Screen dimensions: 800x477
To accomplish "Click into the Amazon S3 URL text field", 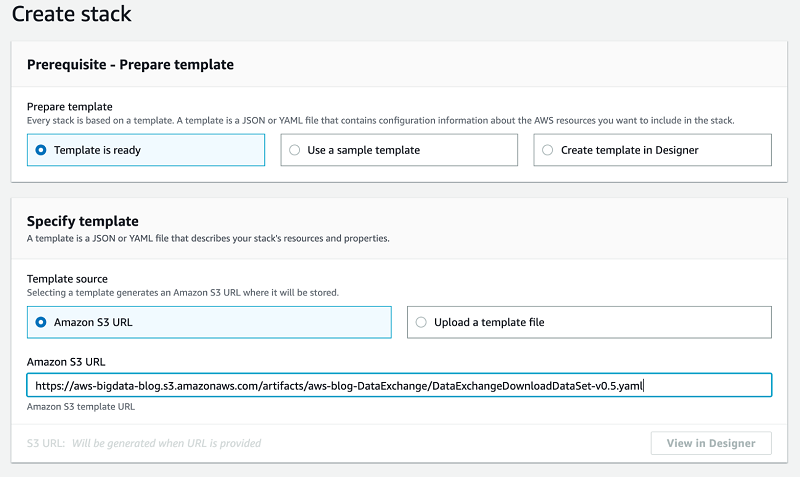I will coord(400,385).
